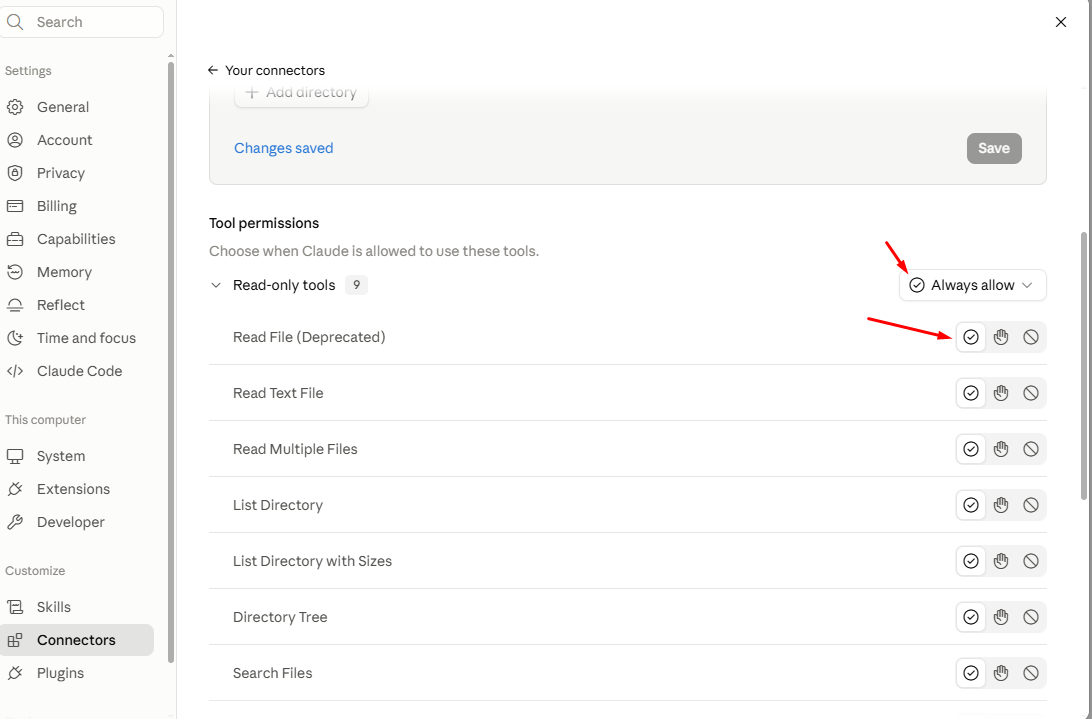The height and width of the screenshot is (719, 1092).
Task: Set Search Files to needs approval
Action: 1001,673
